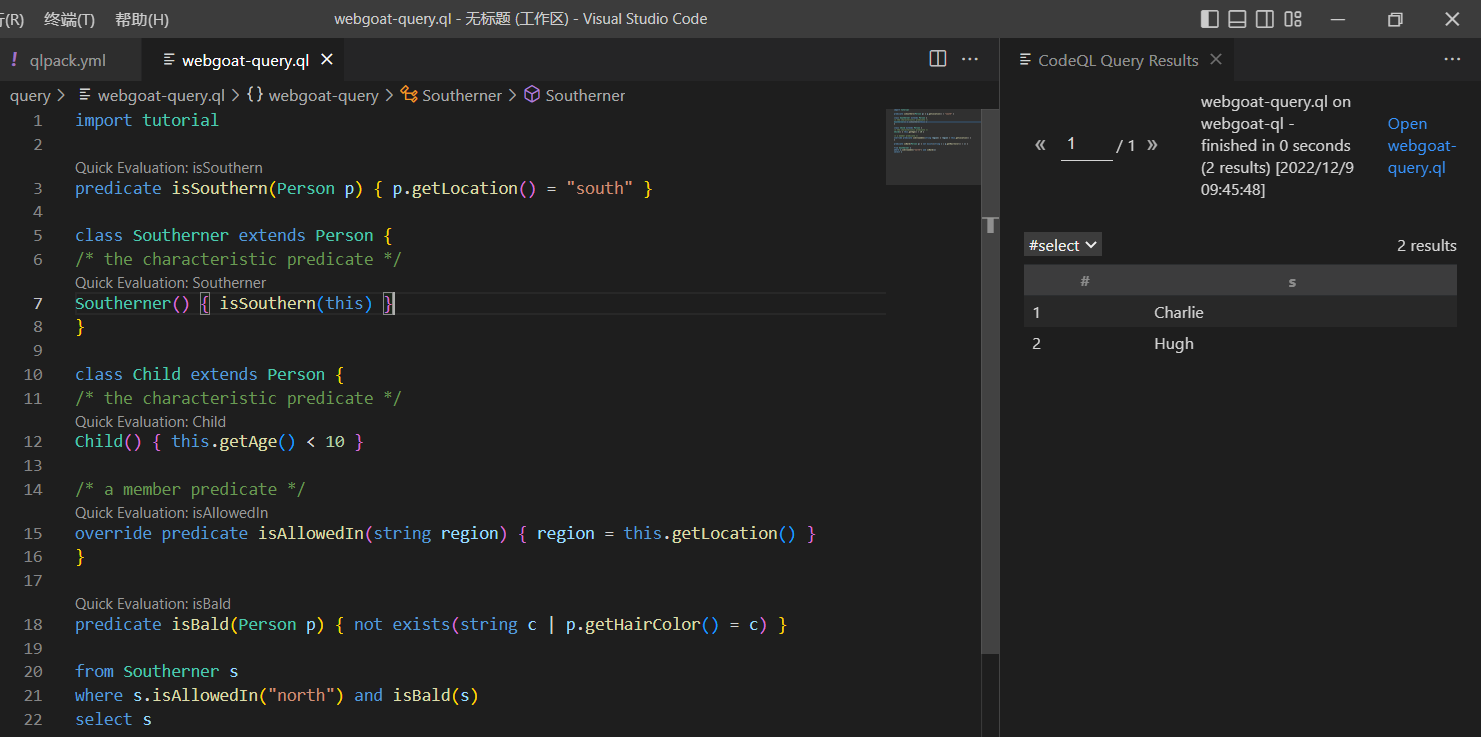
Task: Click the override keyword on line 15
Action: (113, 533)
